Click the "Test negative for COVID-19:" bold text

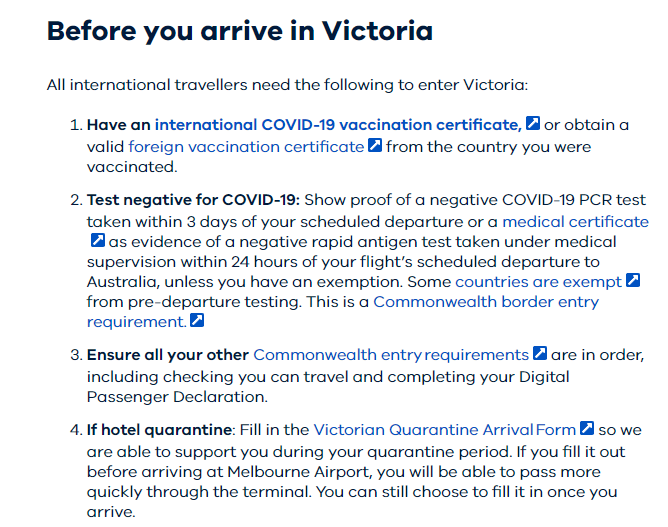point(193,200)
